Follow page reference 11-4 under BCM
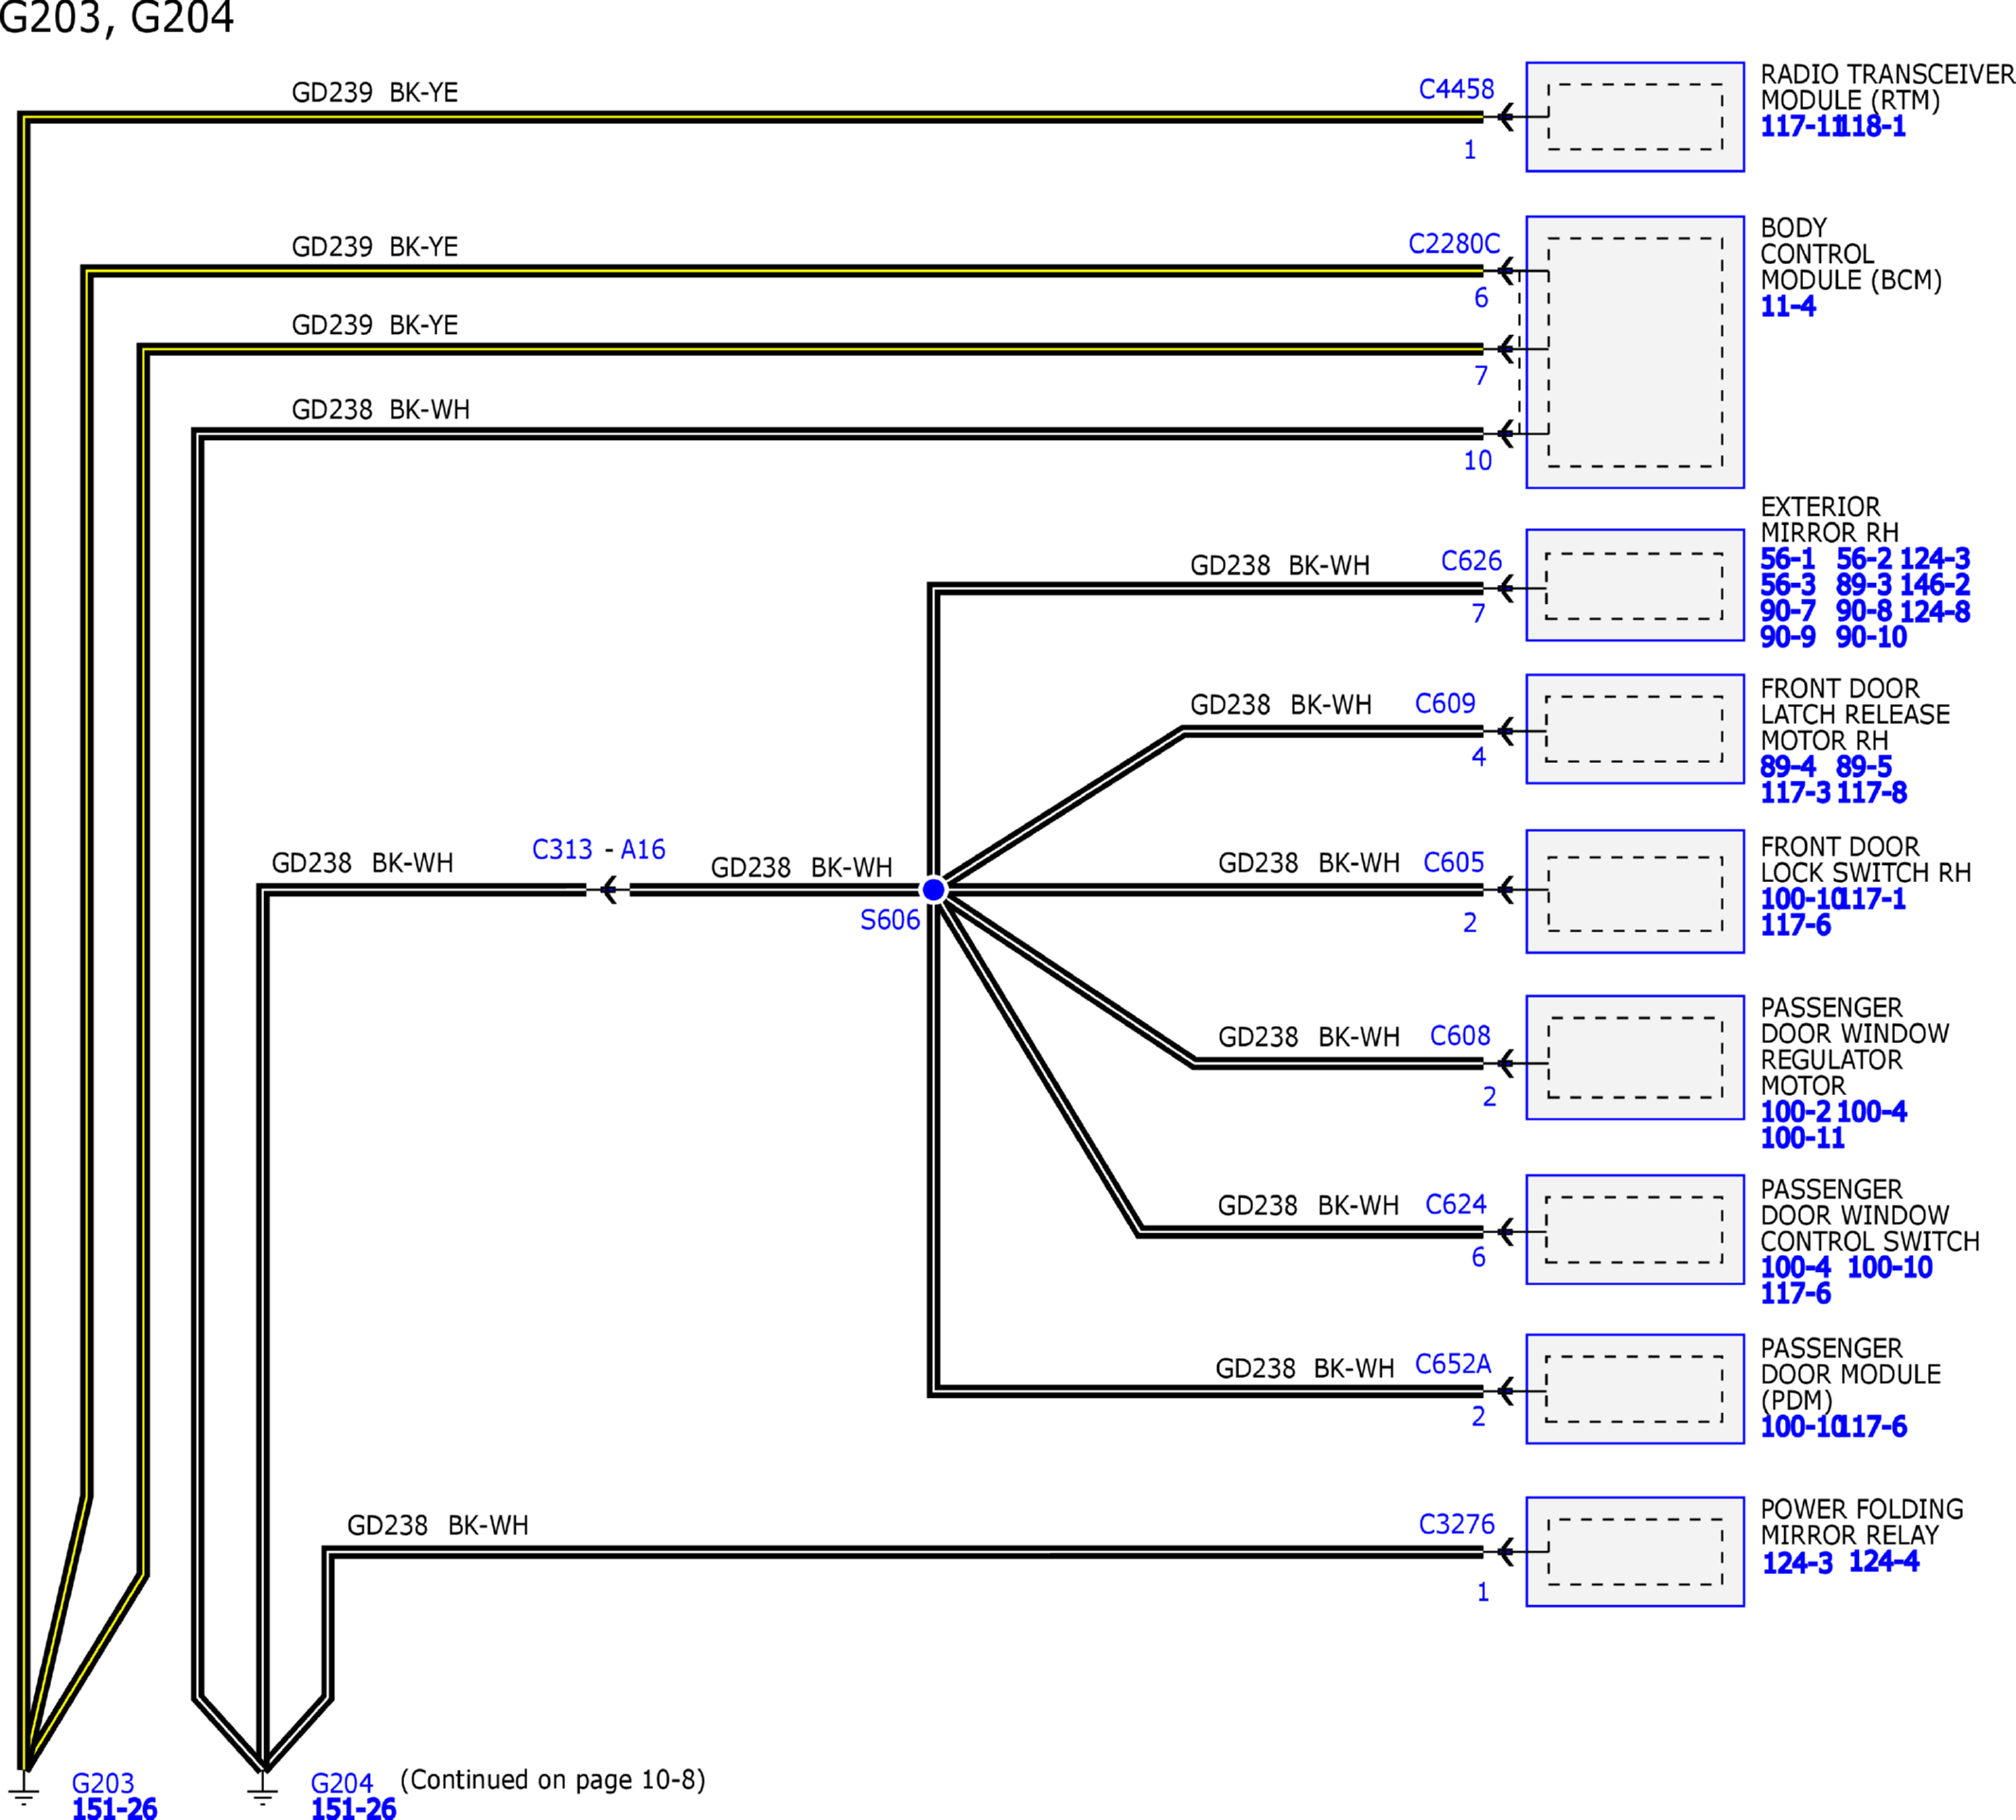Viewport: 2016px width, 1820px height. coord(1787,307)
